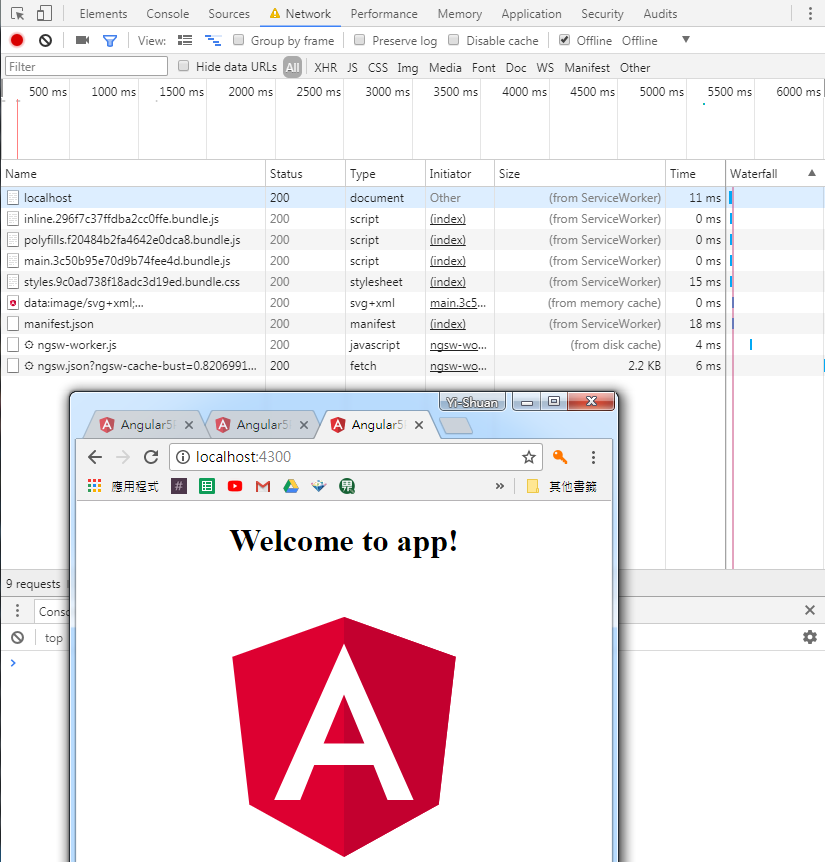The width and height of the screenshot is (825, 862).
Task: Open the apps grid bookmark icon
Action: tap(95, 486)
